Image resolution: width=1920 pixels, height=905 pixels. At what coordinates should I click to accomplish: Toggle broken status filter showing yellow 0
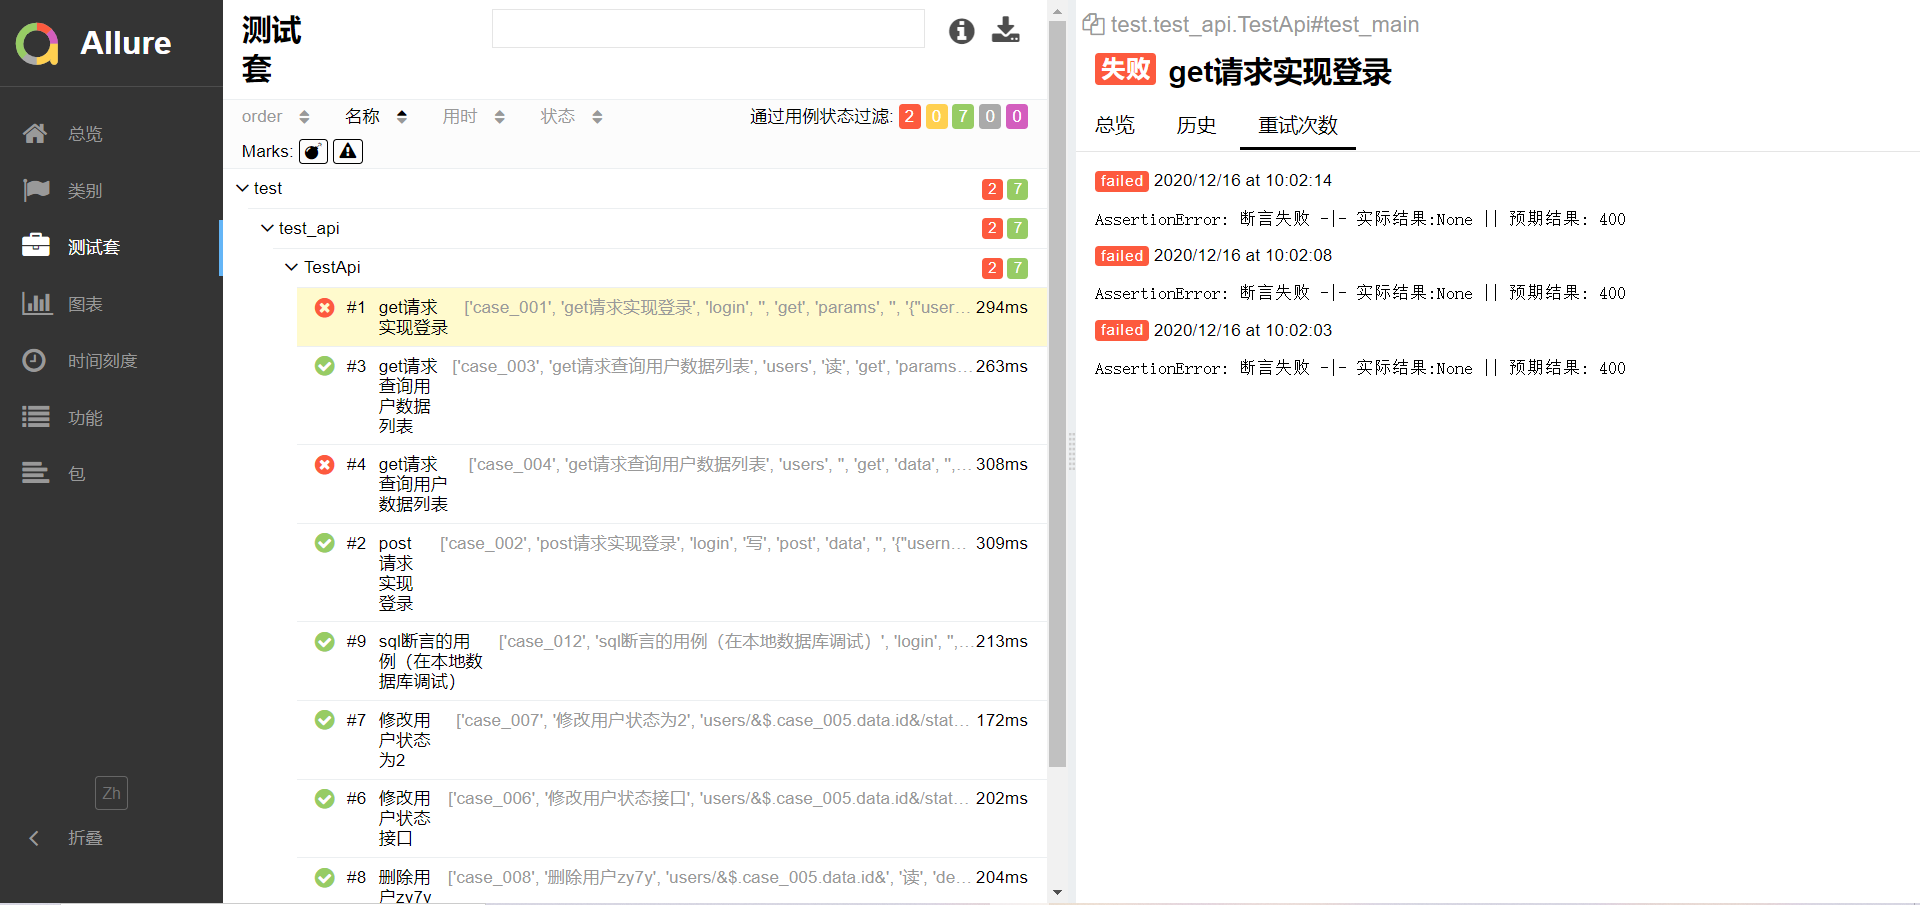(x=937, y=116)
